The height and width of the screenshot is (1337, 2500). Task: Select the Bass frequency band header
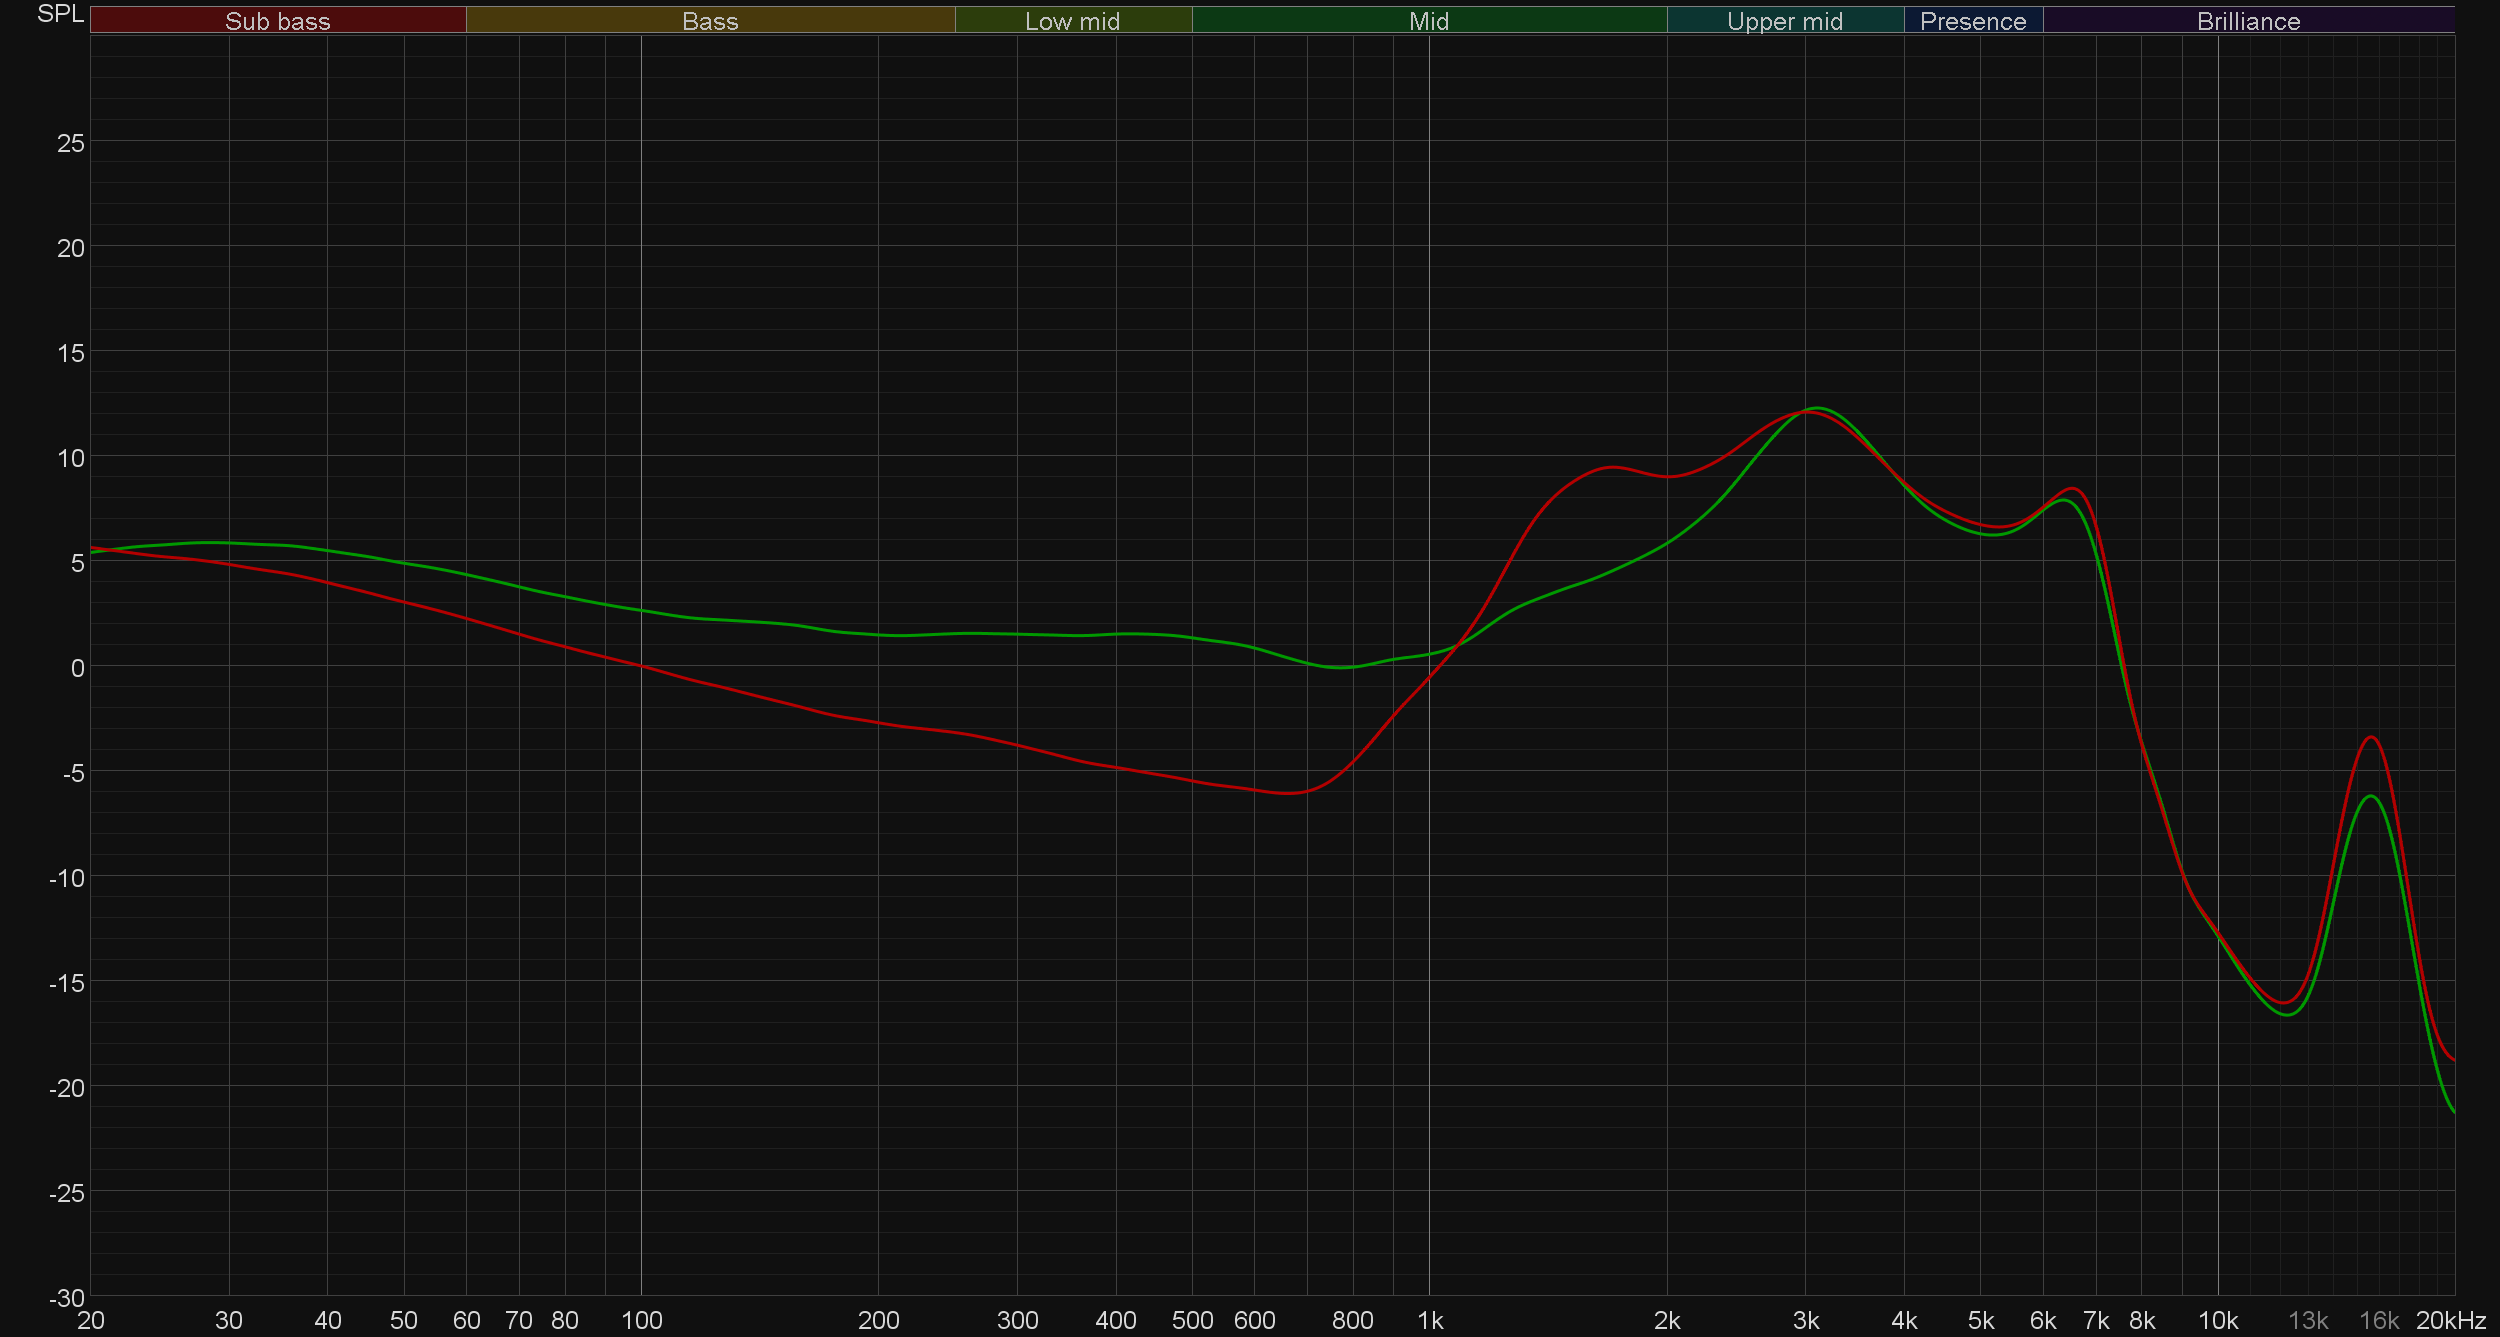point(710,21)
